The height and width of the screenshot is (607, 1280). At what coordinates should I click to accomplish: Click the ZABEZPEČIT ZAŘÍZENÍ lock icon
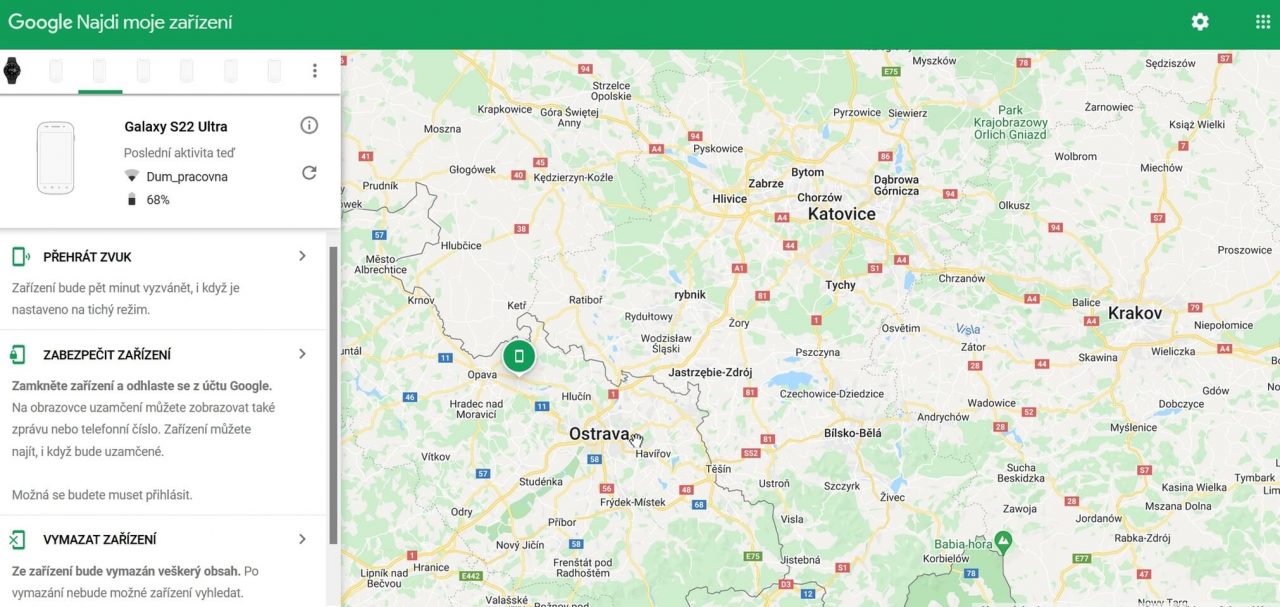(x=18, y=354)
